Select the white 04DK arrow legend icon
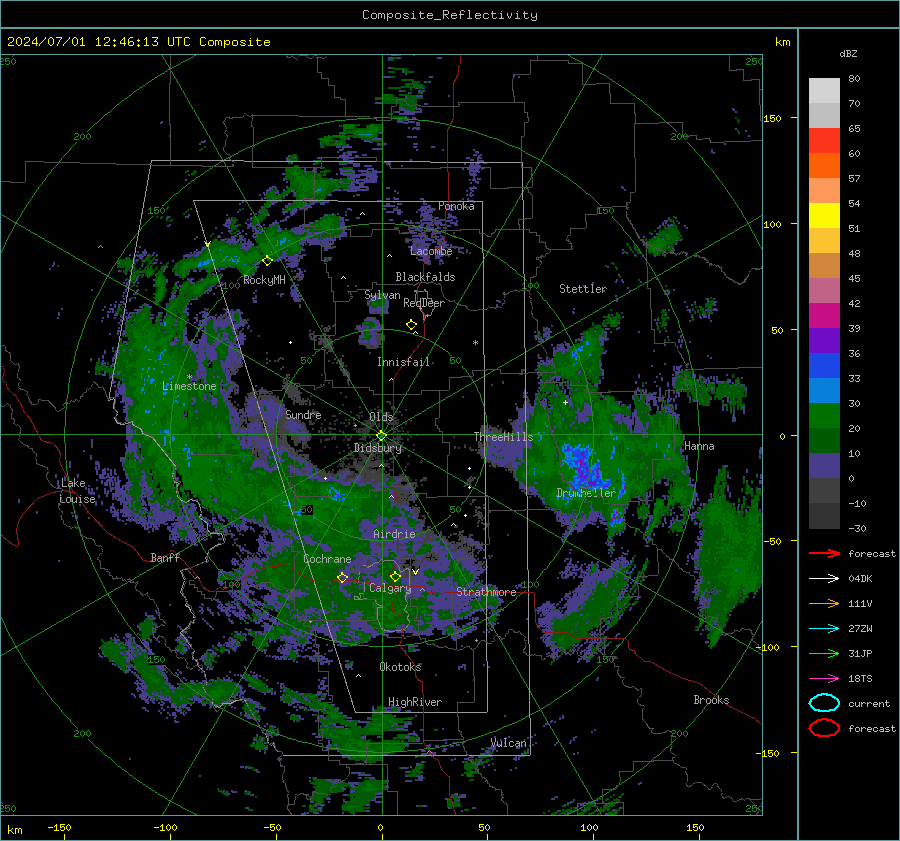 824,578
